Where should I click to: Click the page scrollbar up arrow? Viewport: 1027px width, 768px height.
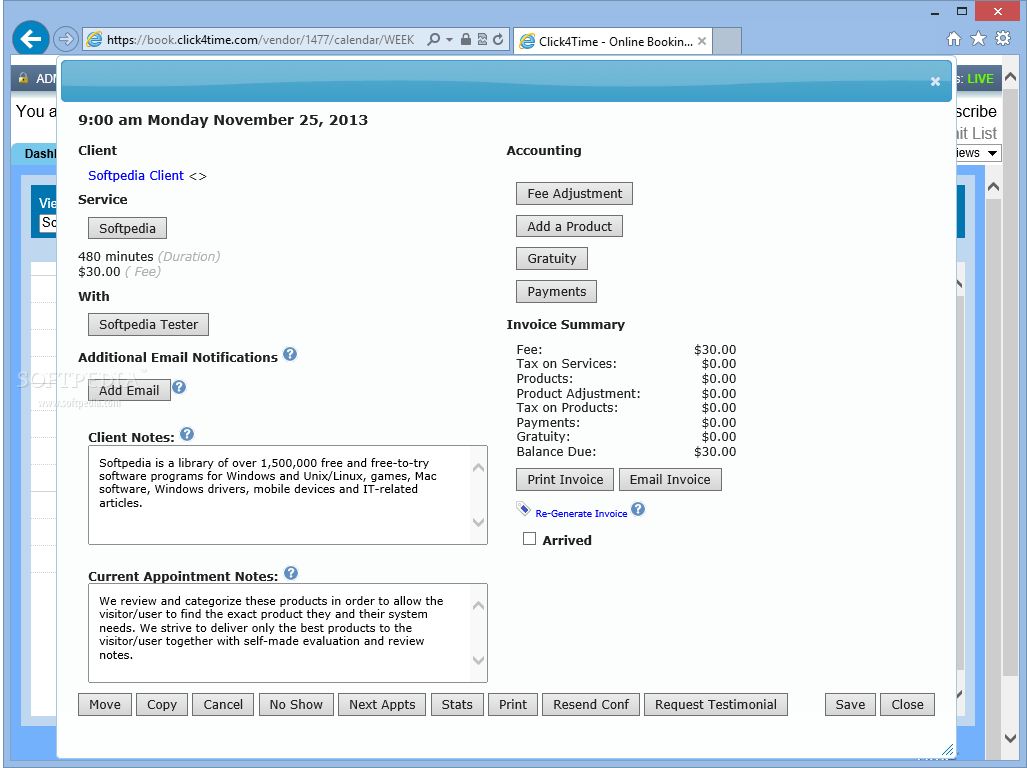pyautogui.click(x=1011, y=77)
